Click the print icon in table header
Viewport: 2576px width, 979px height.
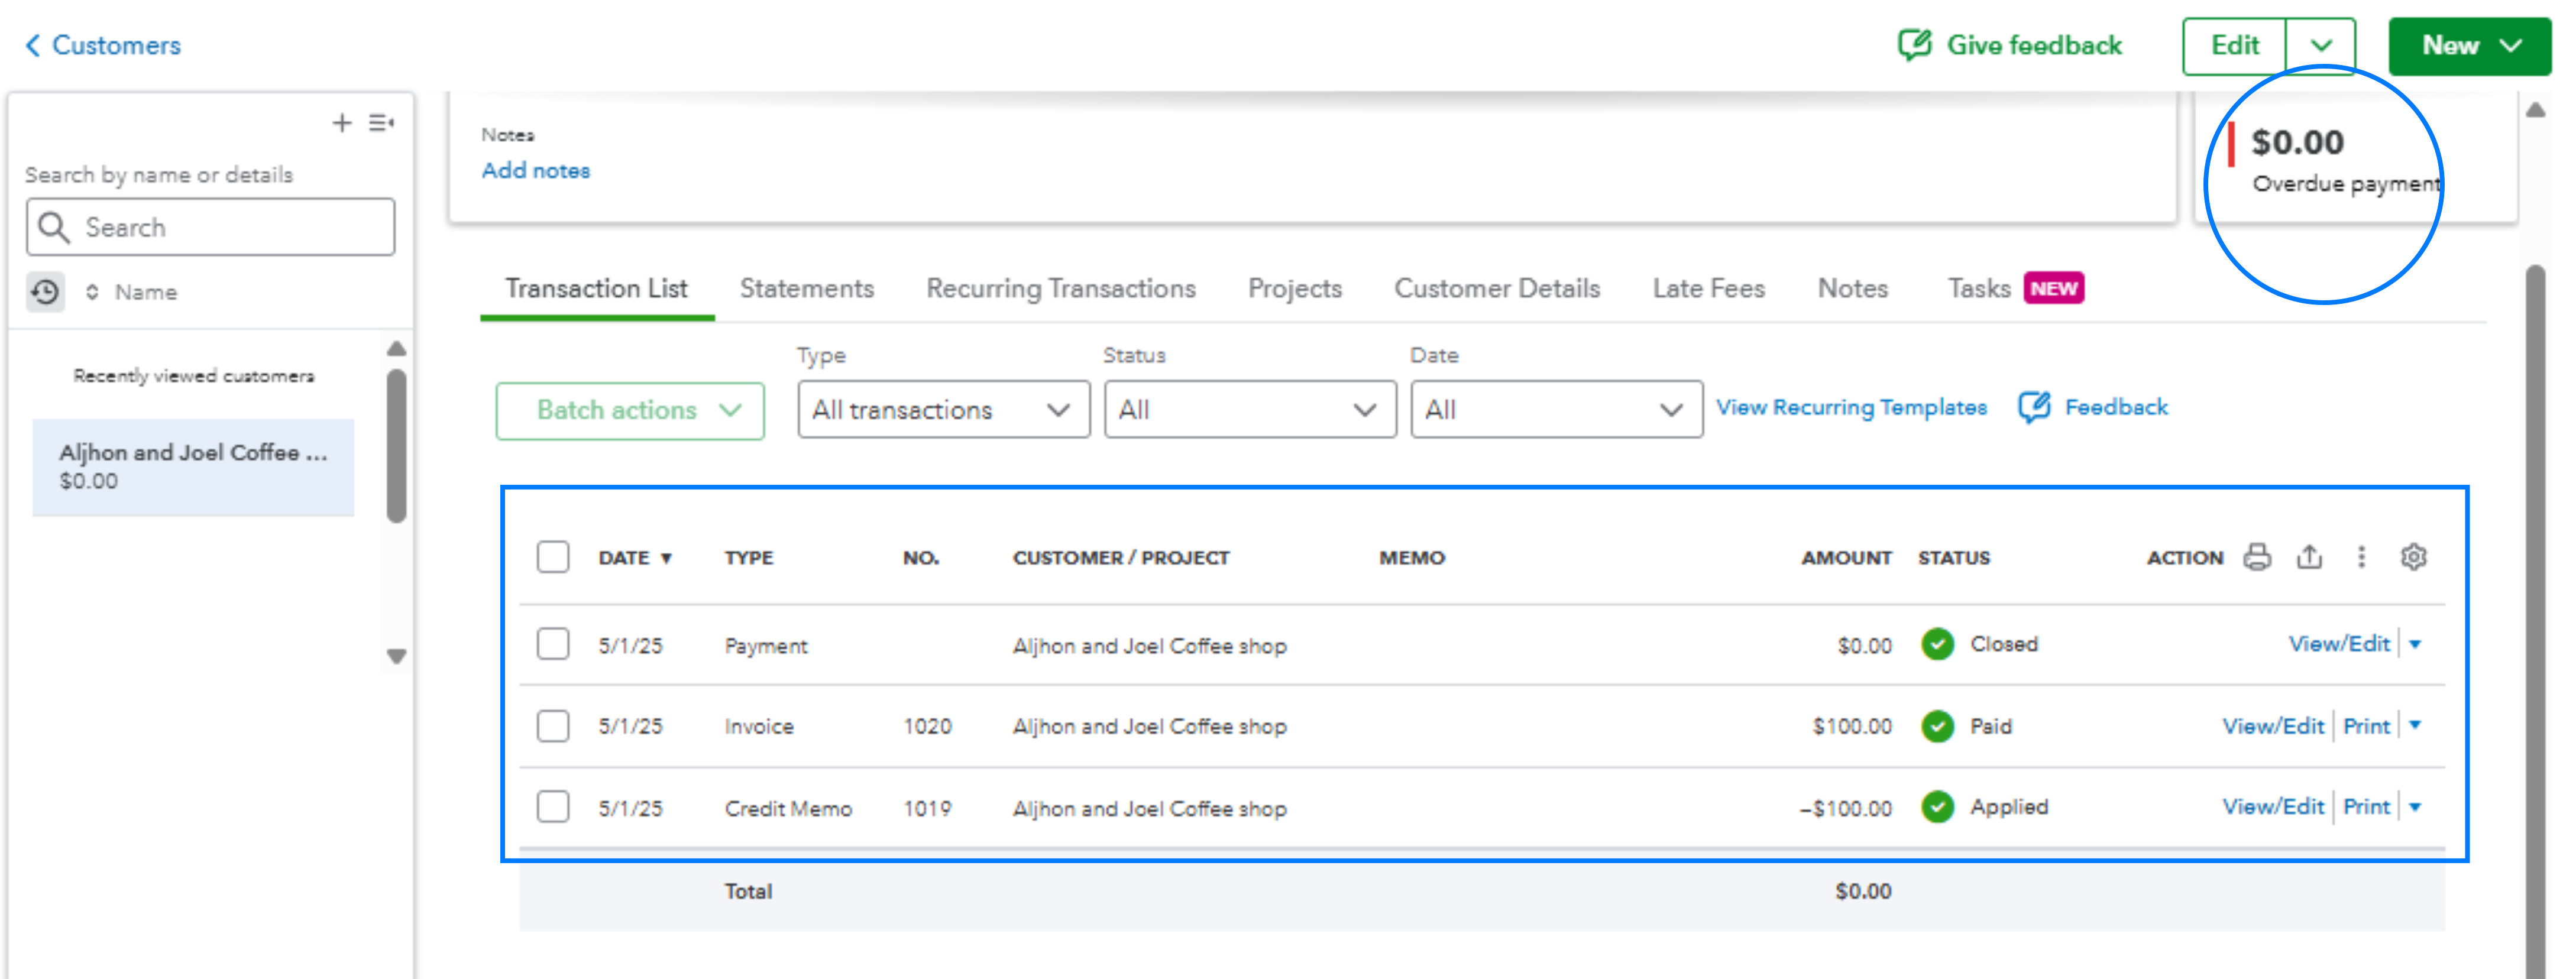[2256, 557]
